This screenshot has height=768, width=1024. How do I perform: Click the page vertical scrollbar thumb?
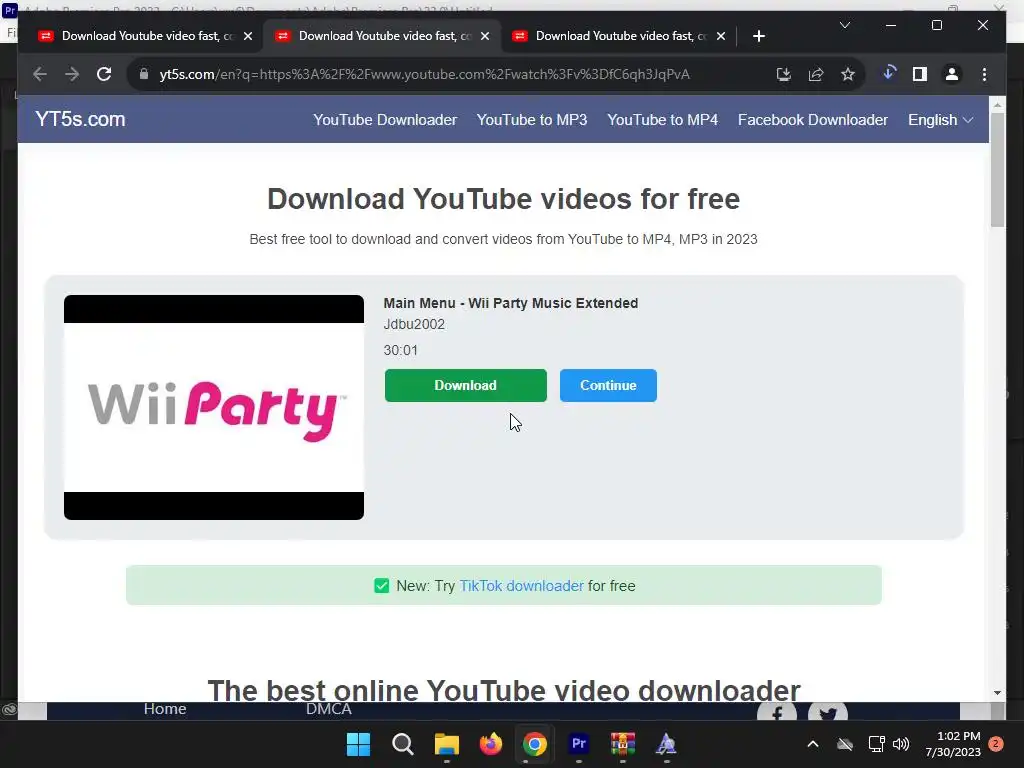coord(997,170)
